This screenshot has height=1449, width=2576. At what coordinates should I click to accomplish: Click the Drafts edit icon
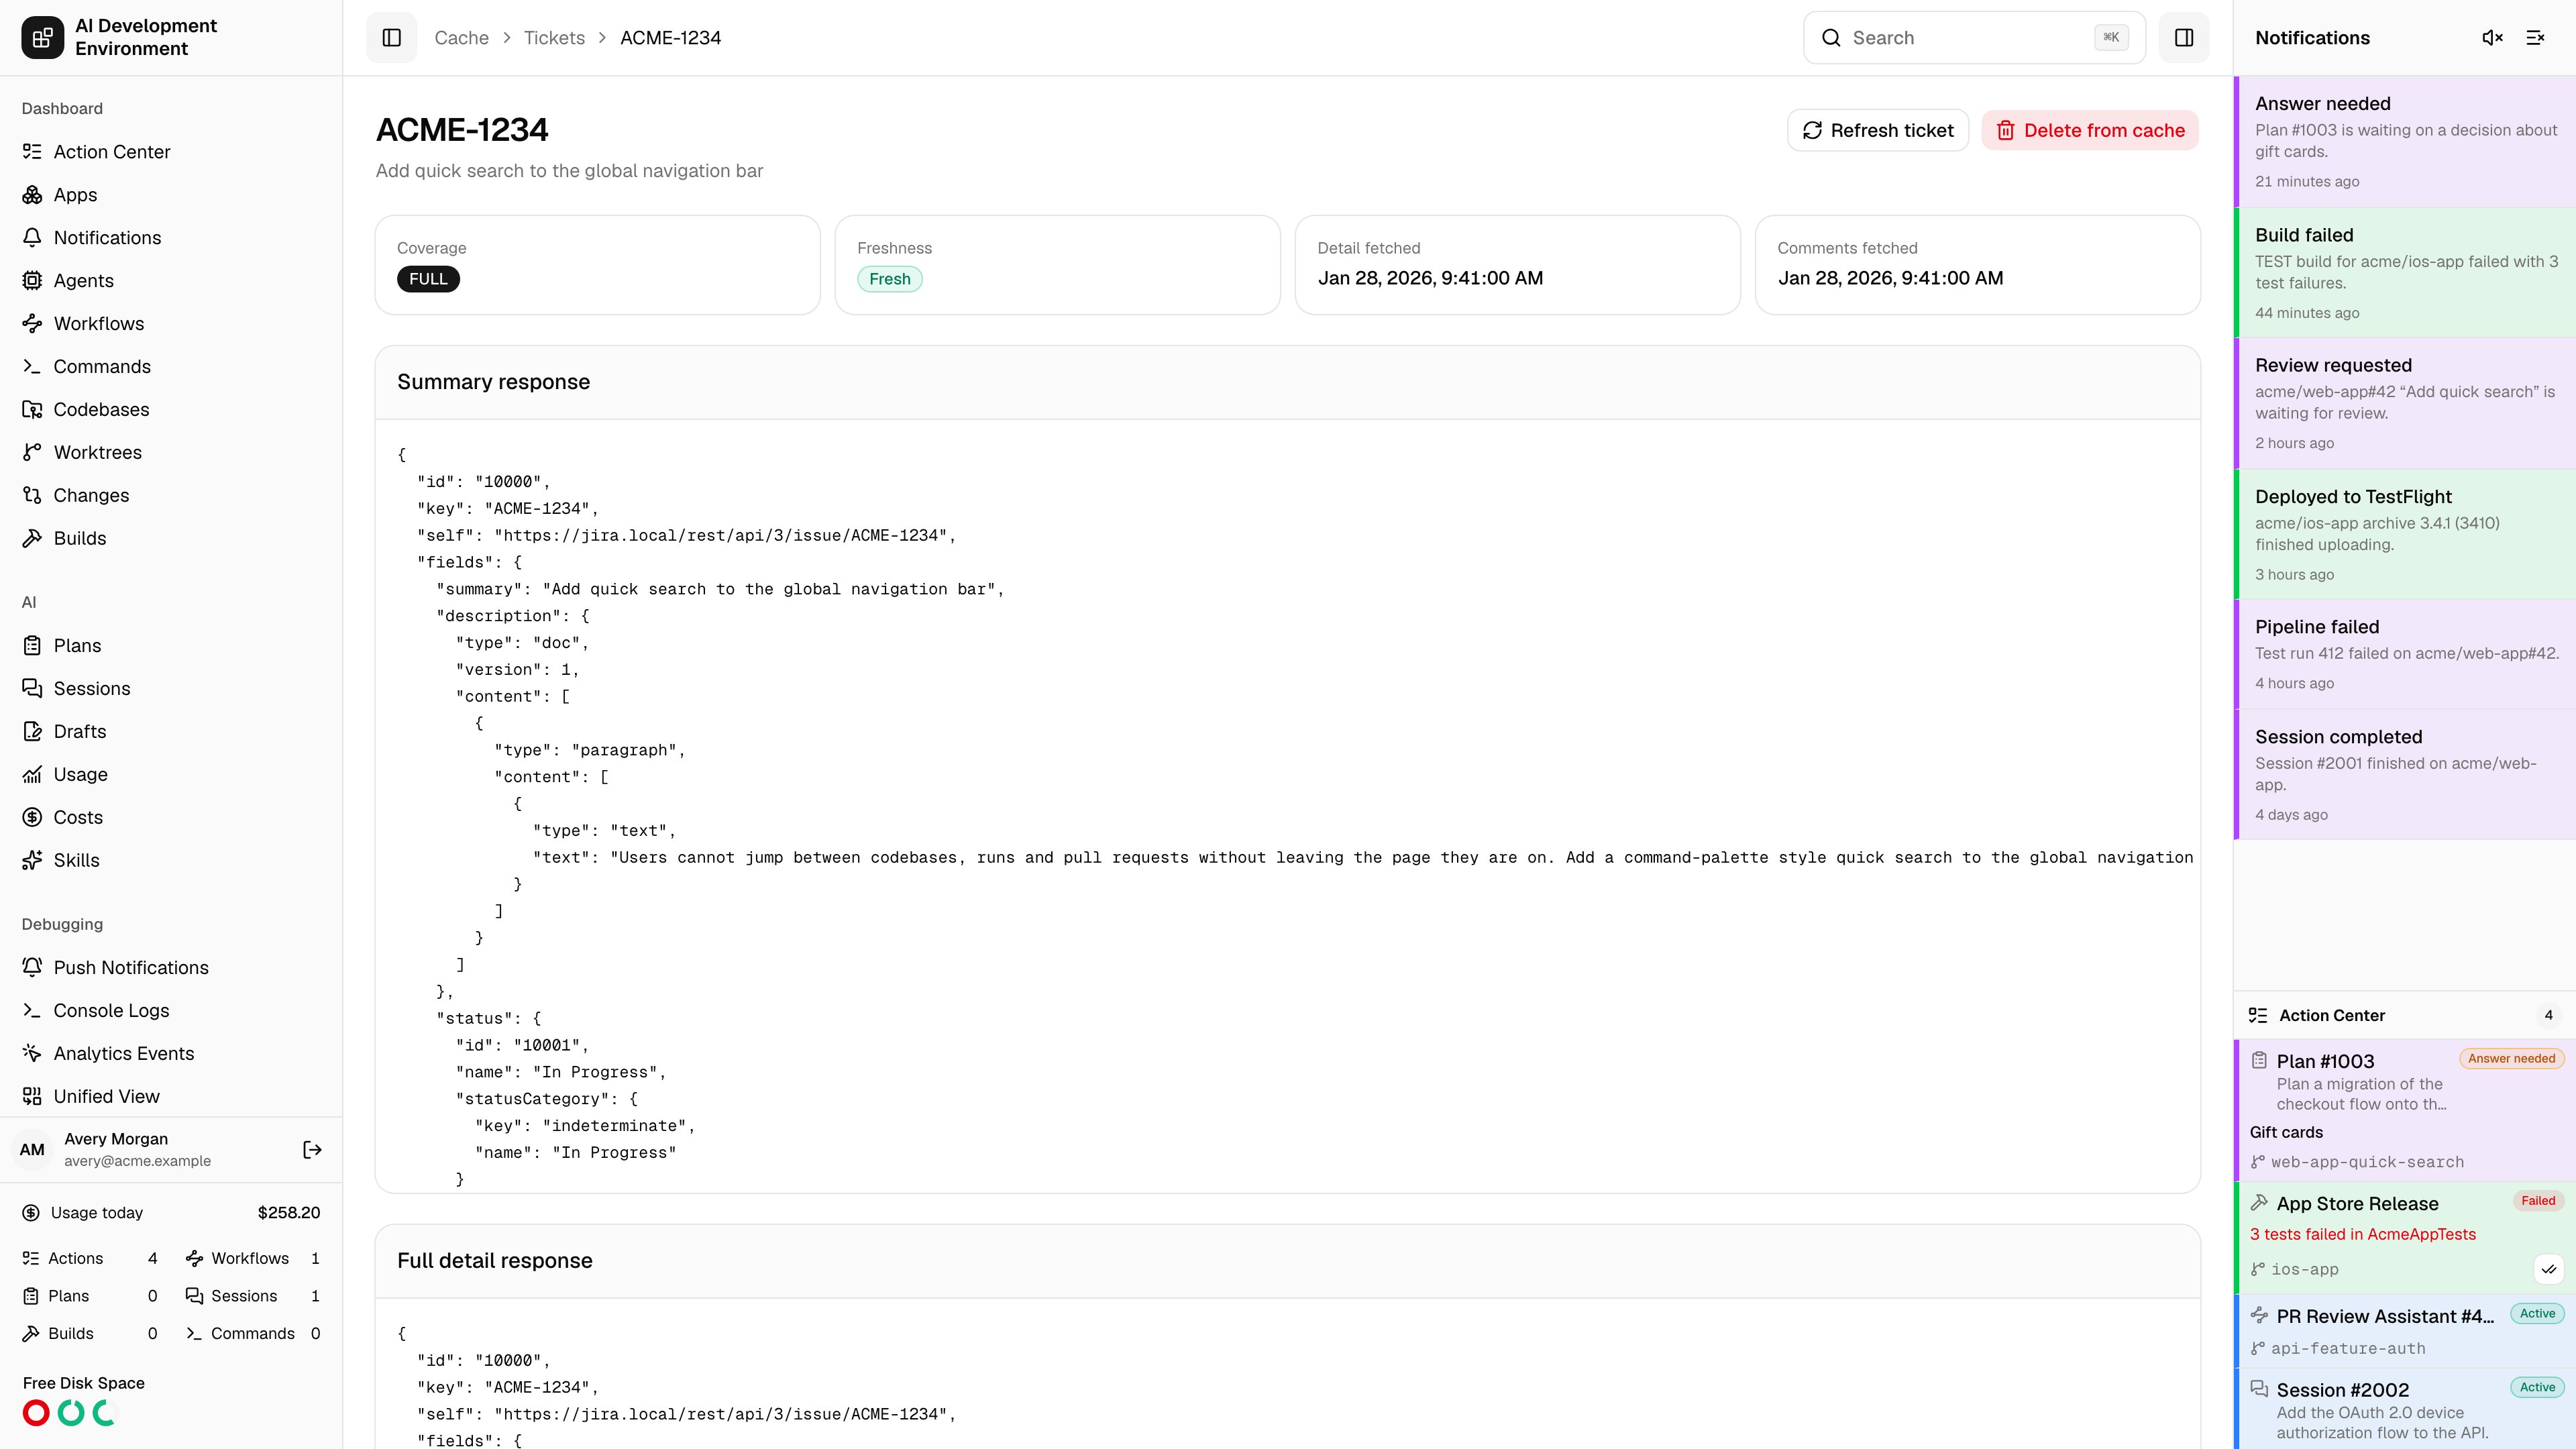click(x=32, y=732)
